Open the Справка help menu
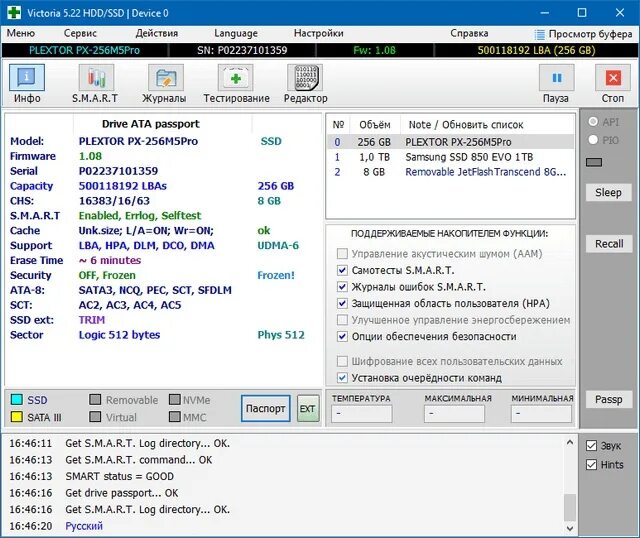The width and height of the screenshot is (640, 538). pos(469,33)
